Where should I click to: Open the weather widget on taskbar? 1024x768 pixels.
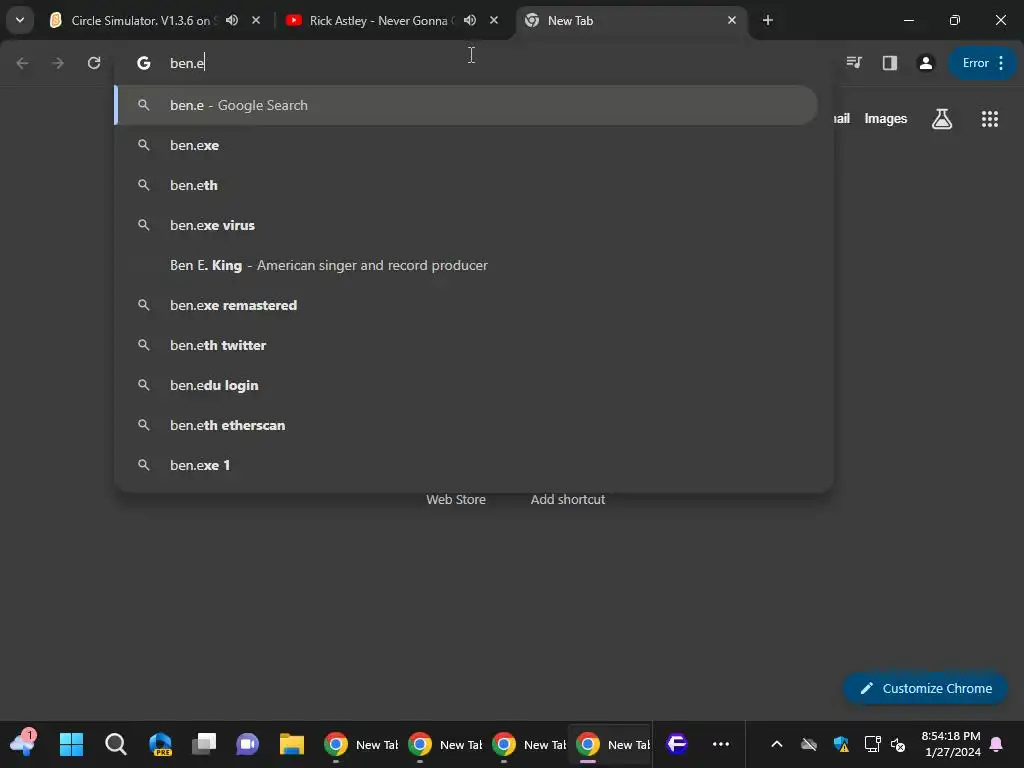tap(23, 743)
